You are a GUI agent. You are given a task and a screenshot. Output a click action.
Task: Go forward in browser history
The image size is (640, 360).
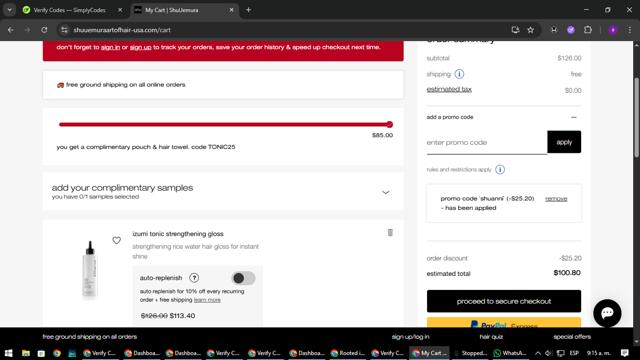(x=27, y=30)
